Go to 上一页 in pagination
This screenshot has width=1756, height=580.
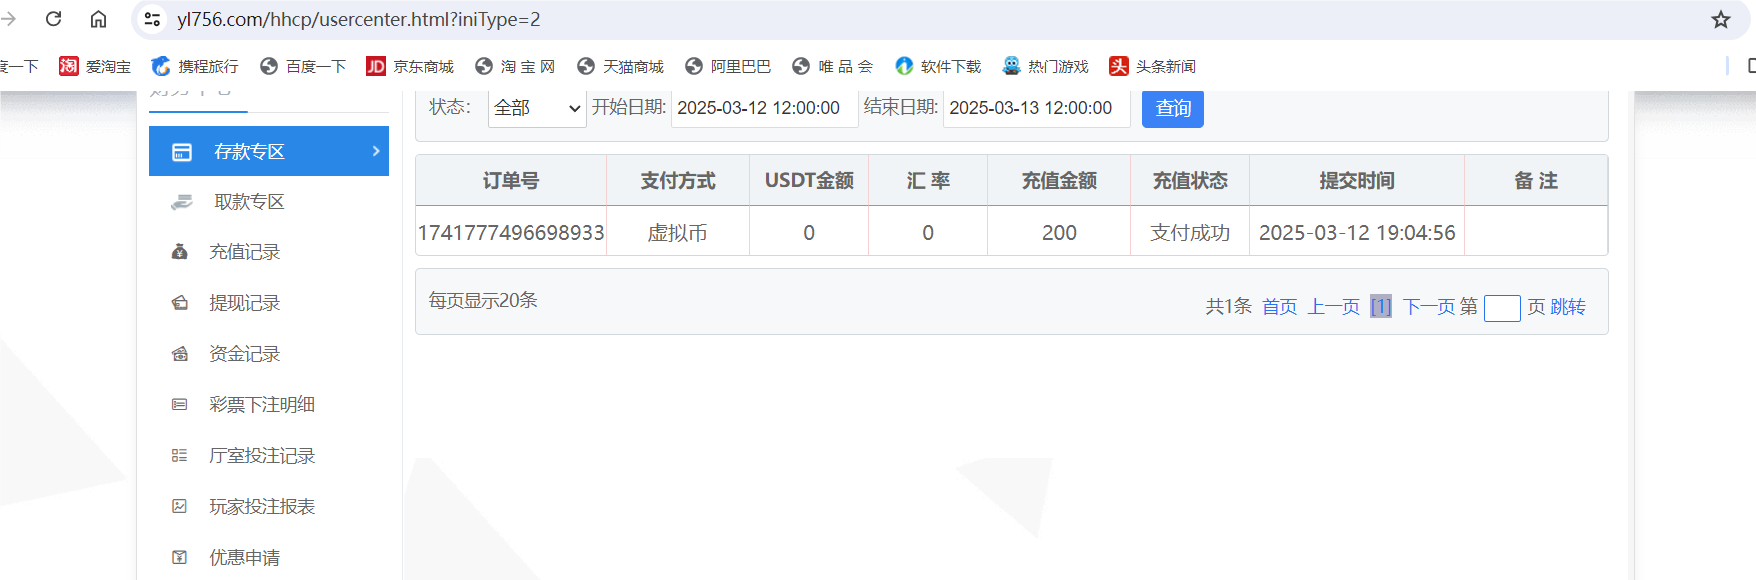1334,307
